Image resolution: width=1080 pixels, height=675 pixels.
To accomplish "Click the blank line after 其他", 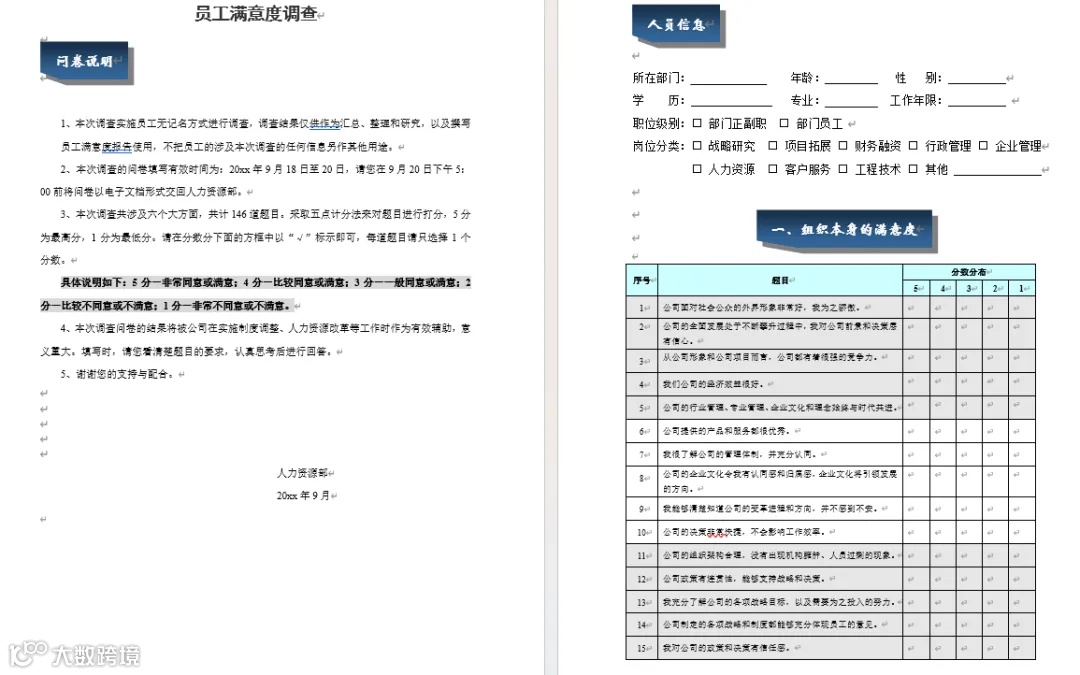I will click(997, 170).
